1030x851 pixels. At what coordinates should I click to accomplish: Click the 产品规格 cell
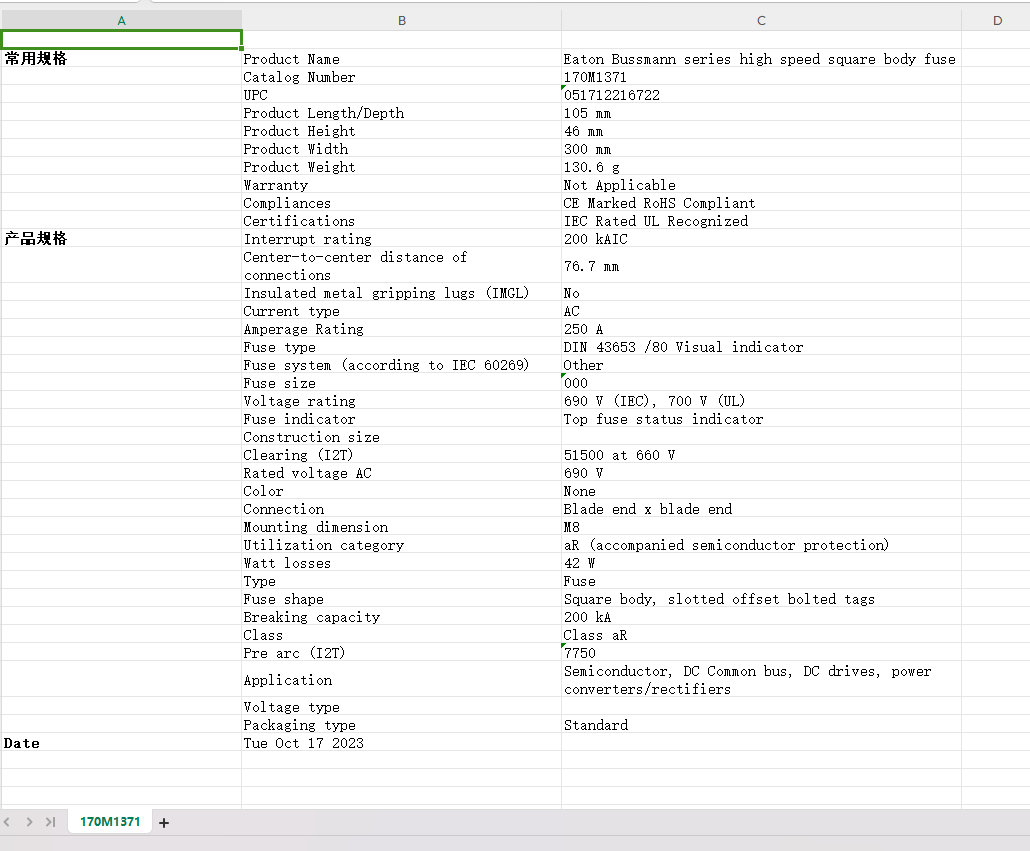(122, 238)
